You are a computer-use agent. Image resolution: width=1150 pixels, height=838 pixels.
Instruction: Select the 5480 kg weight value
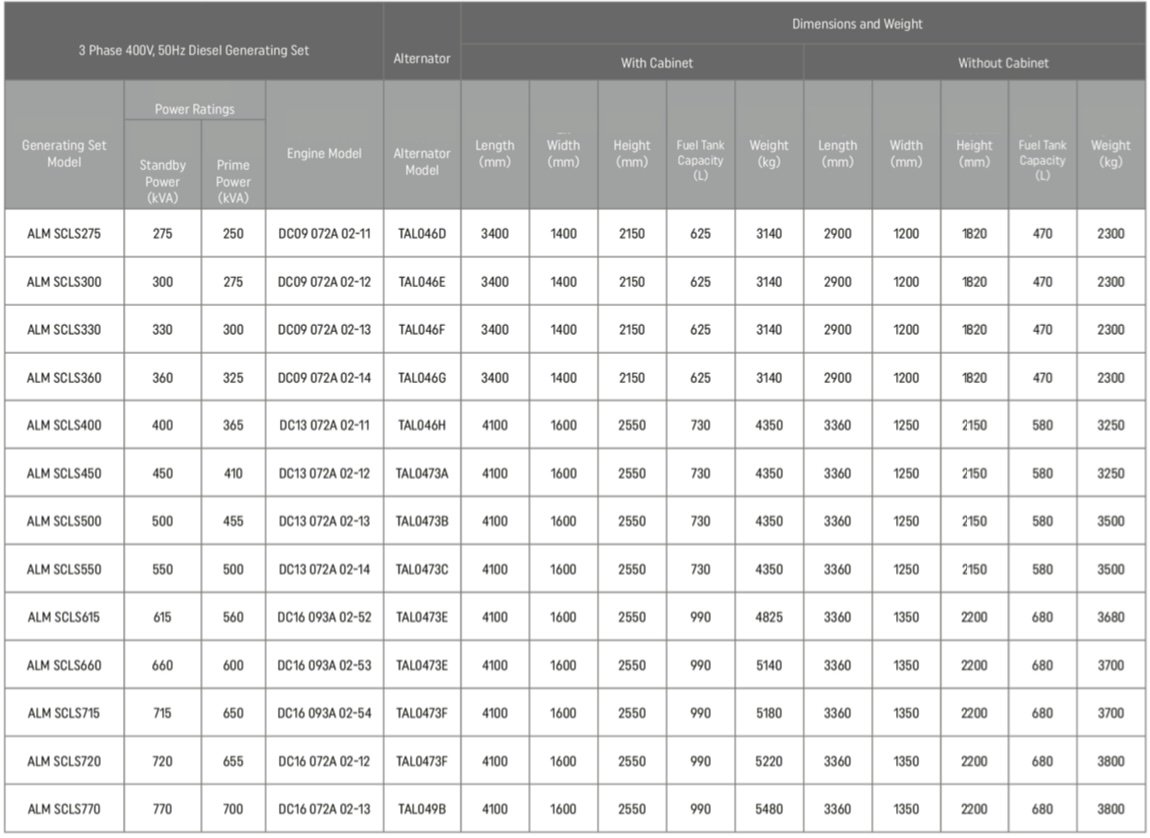tap(768, 809)
